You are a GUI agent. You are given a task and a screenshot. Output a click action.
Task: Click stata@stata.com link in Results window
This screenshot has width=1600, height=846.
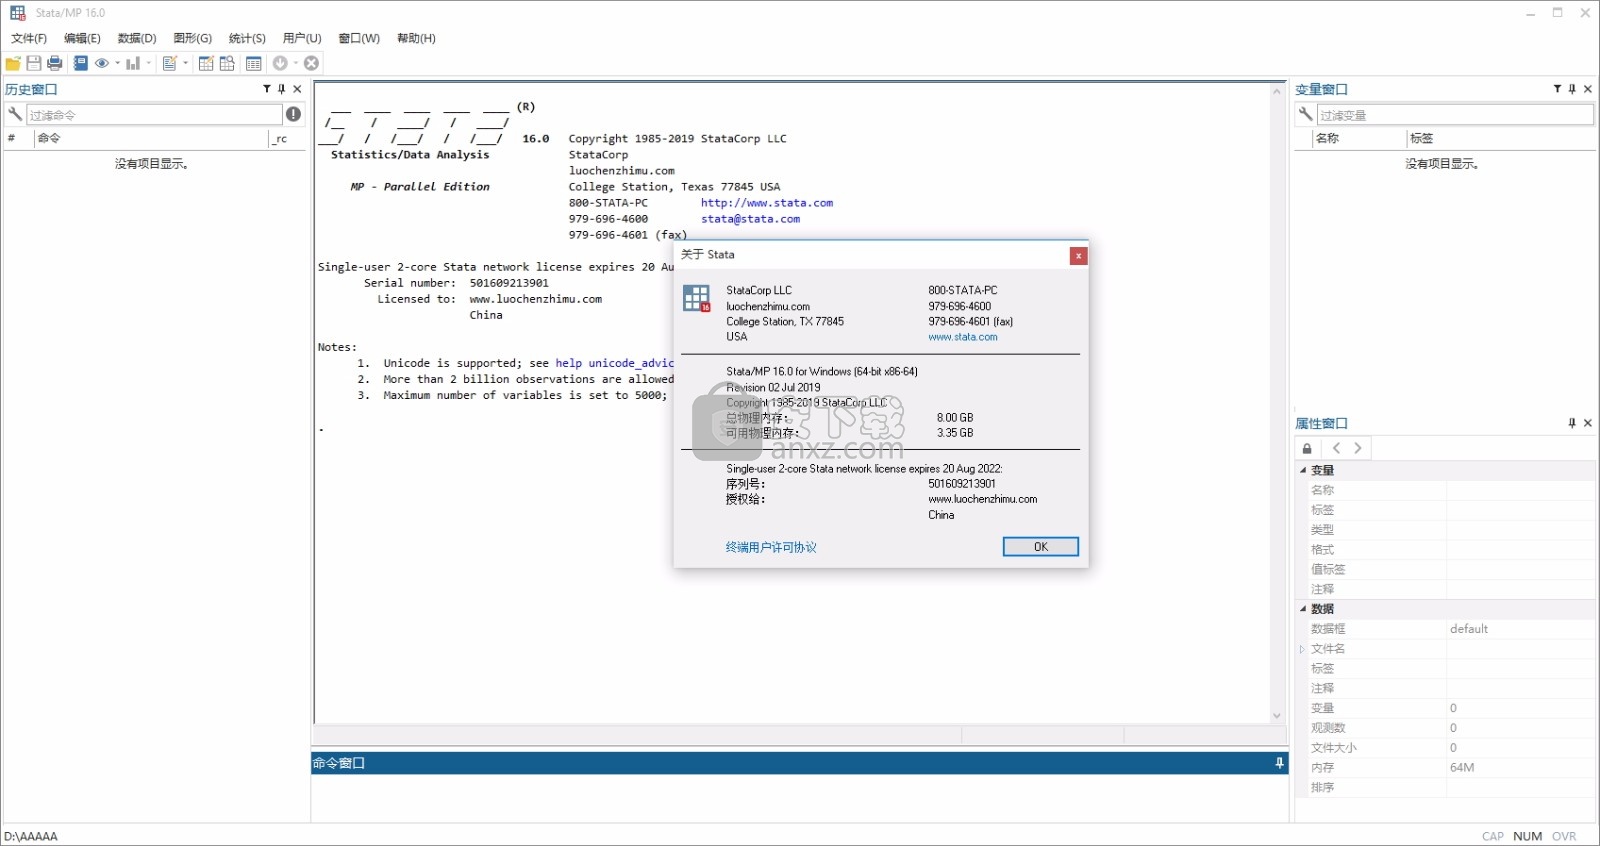coord(750,219)
